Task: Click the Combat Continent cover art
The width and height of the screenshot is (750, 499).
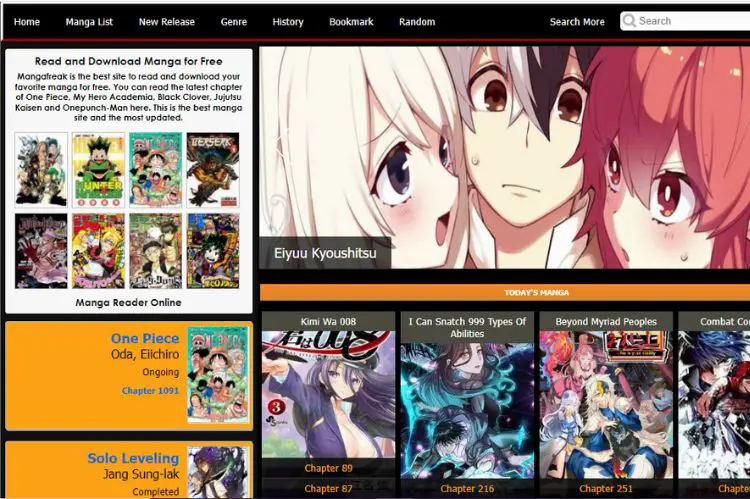Action: 714,404
